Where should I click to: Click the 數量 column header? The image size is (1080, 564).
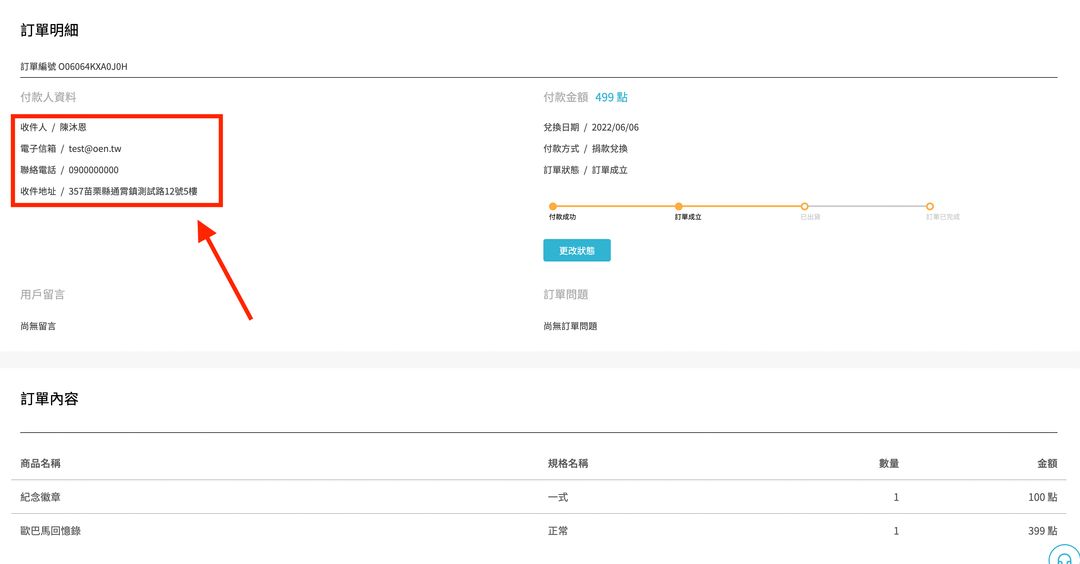(888, 463)
